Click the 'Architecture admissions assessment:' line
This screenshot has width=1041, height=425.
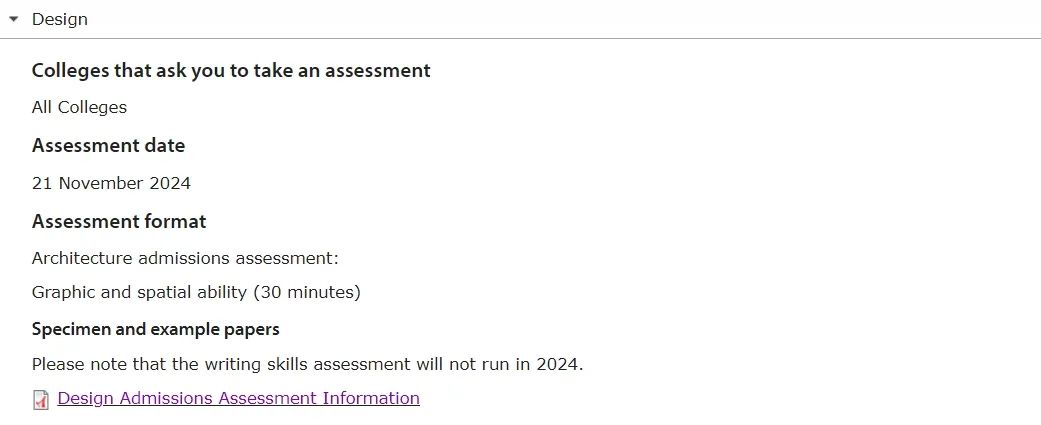pos(185,258)
